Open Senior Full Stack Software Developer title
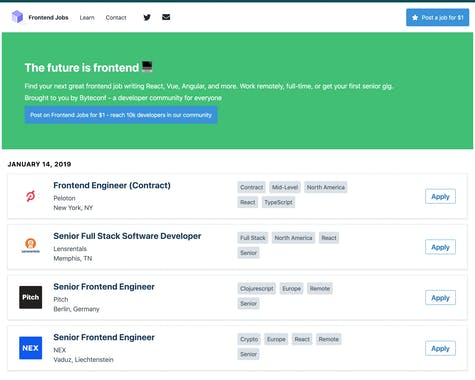The width and height of the screenshot is (475, 380). point(127,236)
